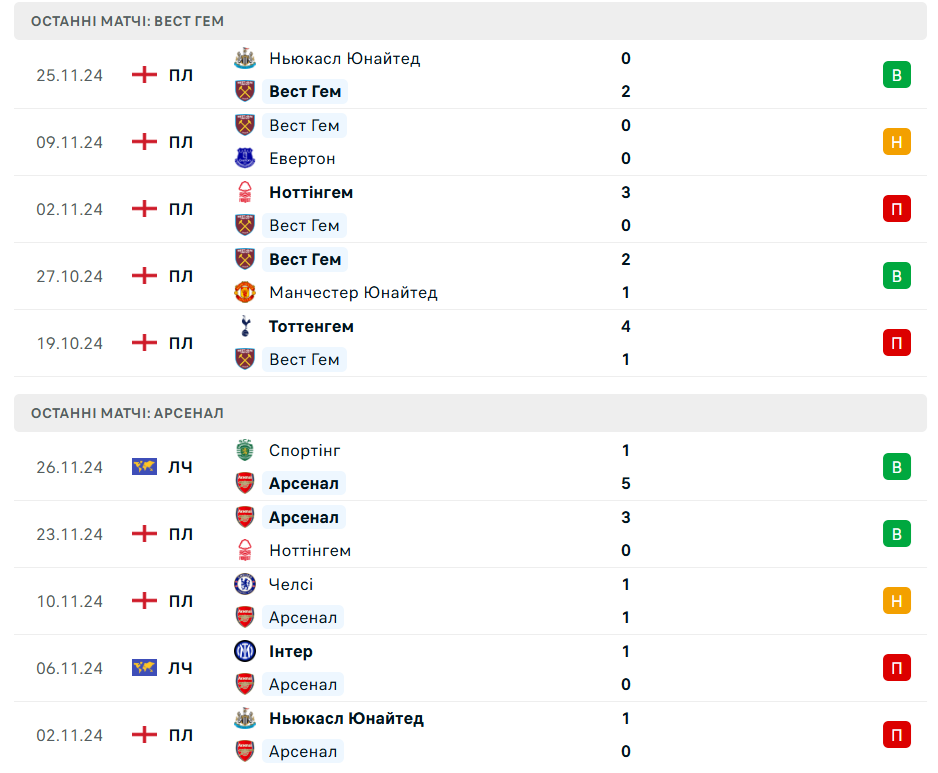Click the orange H badge for Chelsea–Arsenal

coord(896,601)
